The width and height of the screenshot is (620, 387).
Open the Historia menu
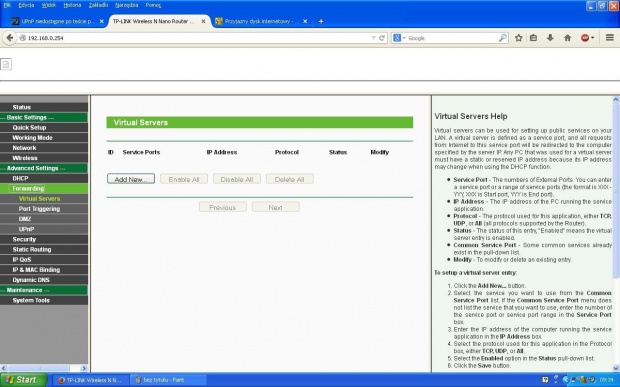point(72,5)
